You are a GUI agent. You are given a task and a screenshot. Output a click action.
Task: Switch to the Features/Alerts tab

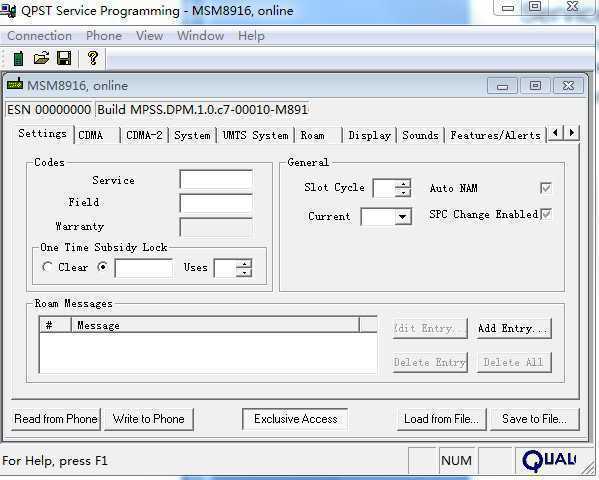[495, 135]
